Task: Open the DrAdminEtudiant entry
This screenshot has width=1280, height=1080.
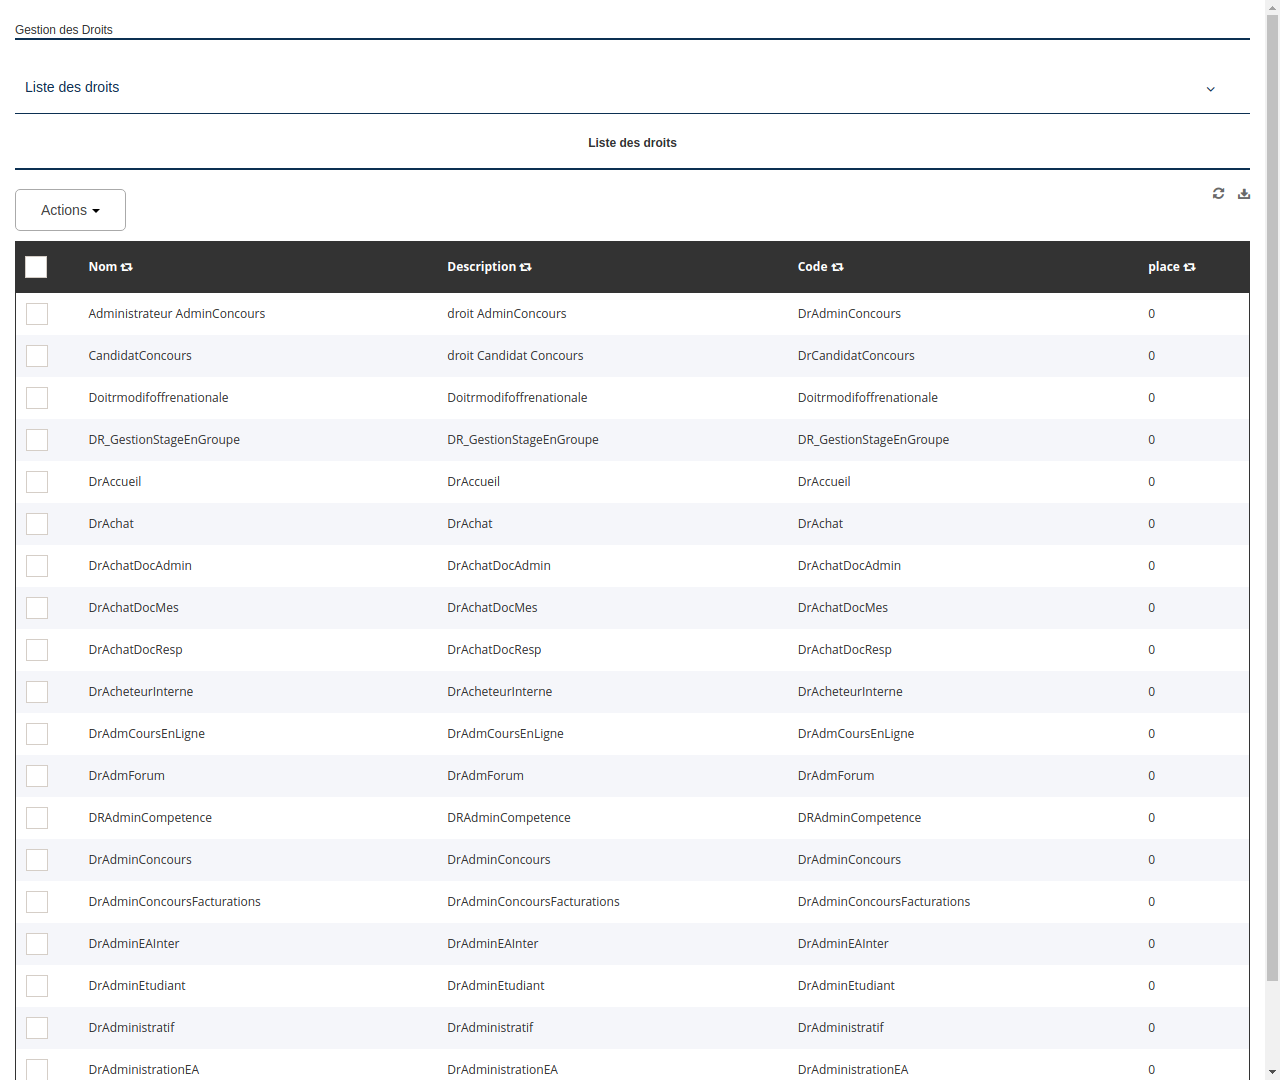Action: 137,985
